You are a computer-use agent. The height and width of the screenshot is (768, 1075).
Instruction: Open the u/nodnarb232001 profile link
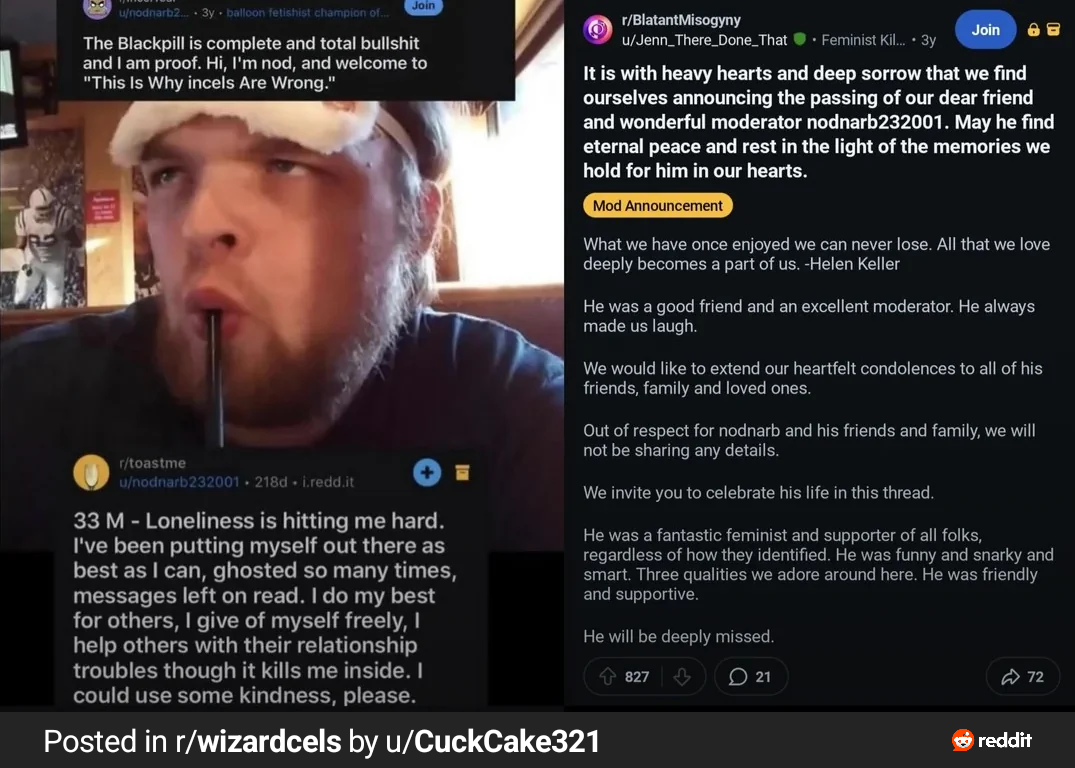(x=179, y=482)
